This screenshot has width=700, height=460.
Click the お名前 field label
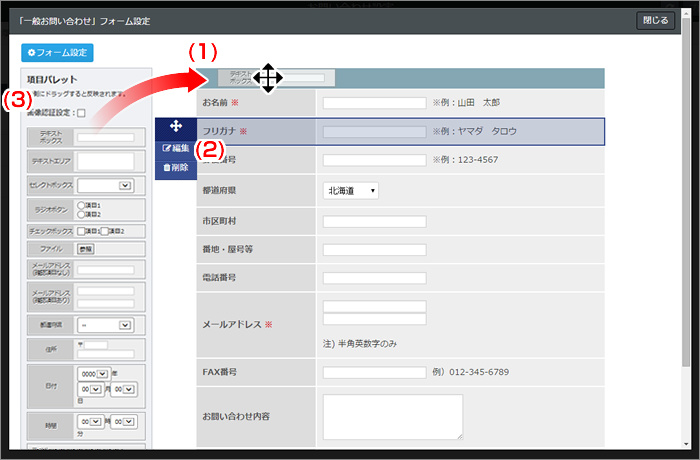pos(215,103)
